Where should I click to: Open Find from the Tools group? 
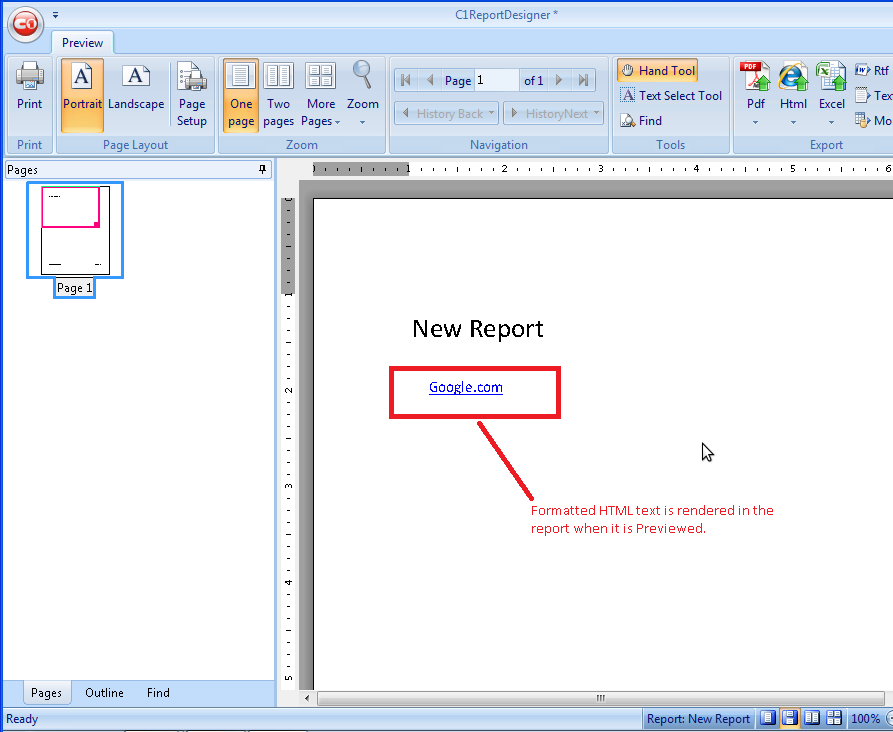(x=641, y=121)
